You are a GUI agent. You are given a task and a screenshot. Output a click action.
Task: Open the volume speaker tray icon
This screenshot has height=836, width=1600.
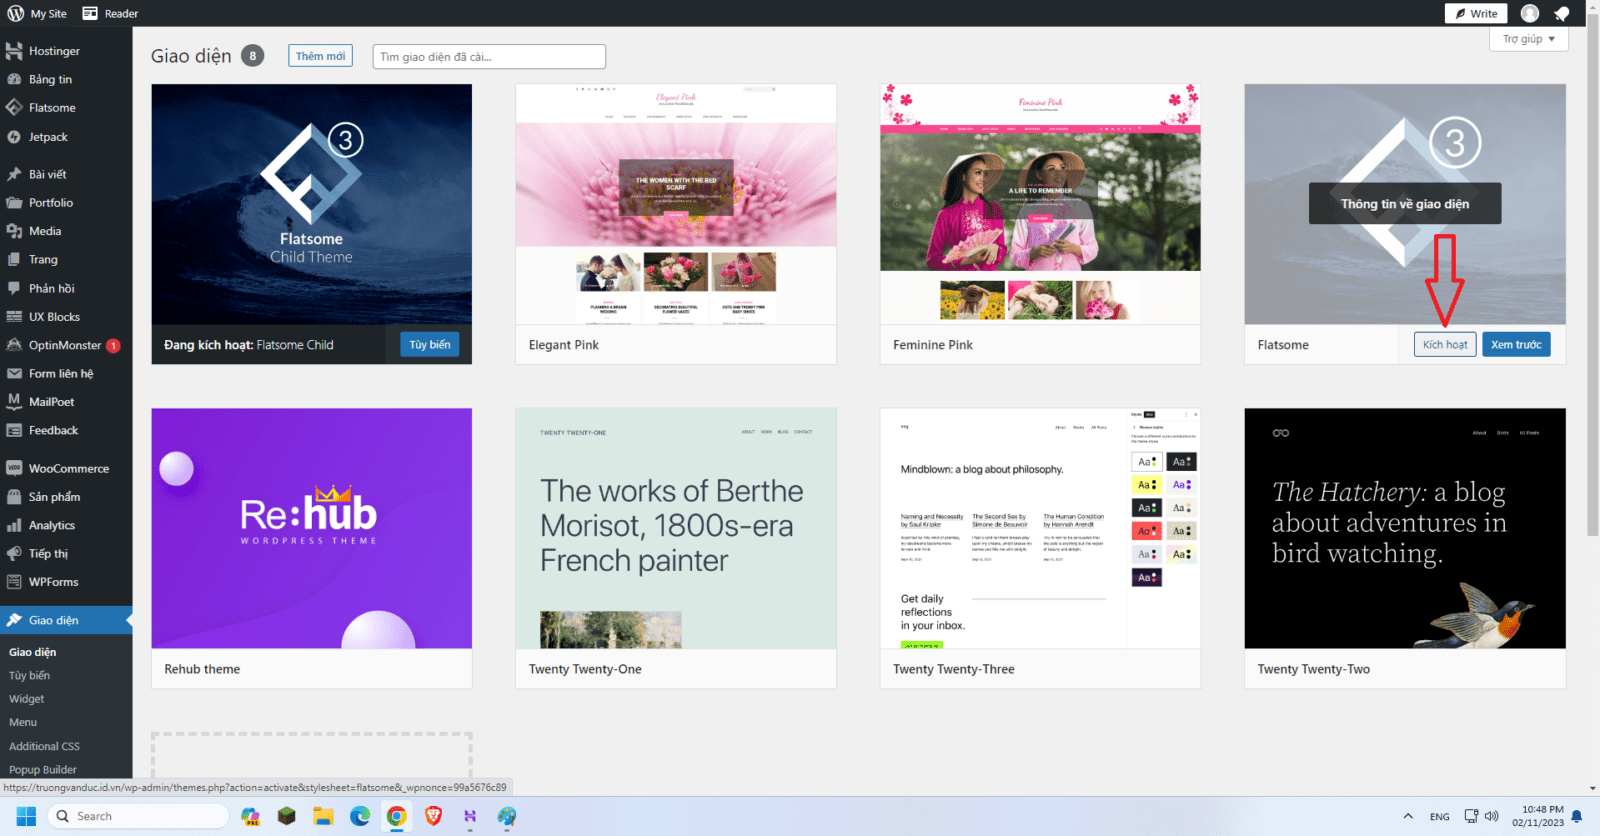tap(1491, 816)
